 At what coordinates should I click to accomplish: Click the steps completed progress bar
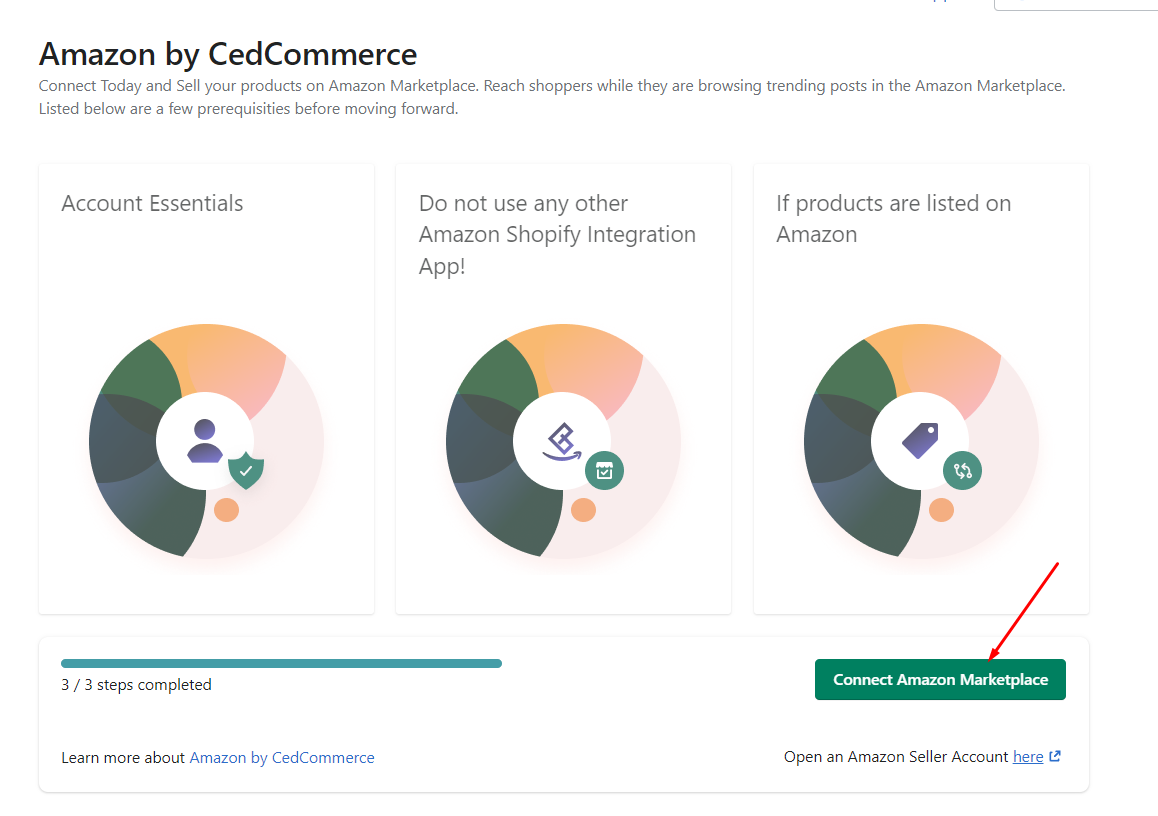[281, 663]
